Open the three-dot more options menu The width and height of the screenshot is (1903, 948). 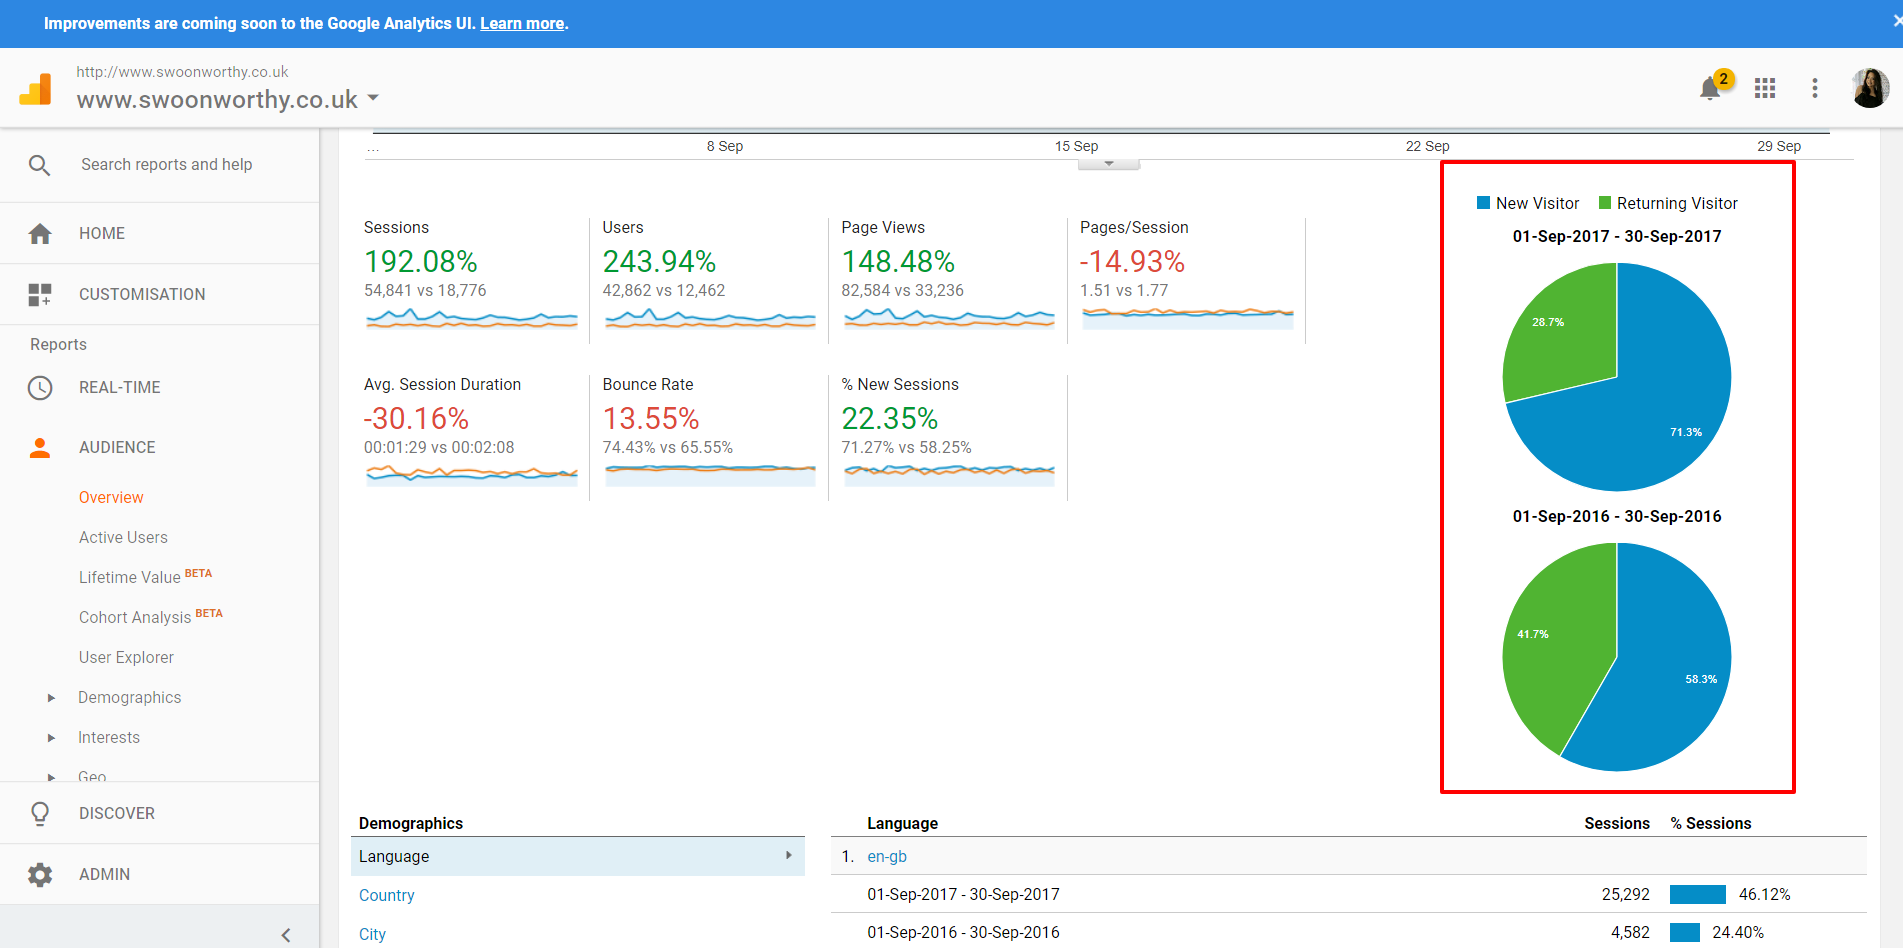(x=1815, y=88)
